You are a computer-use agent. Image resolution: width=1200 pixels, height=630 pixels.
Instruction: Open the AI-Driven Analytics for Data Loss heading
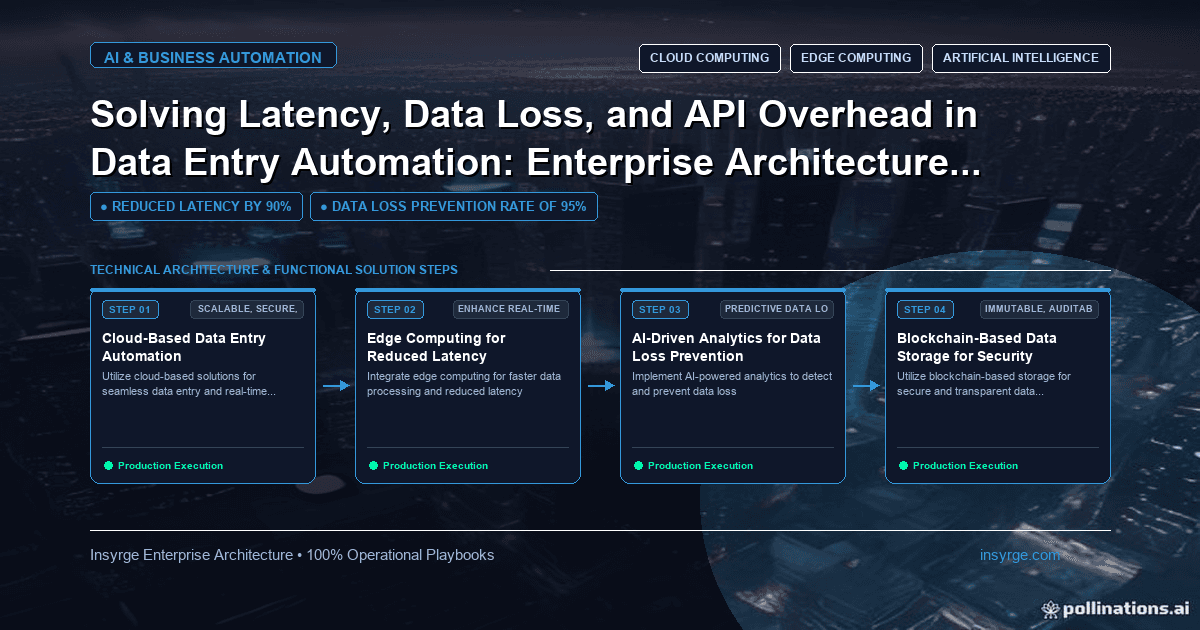pos(726,347)
